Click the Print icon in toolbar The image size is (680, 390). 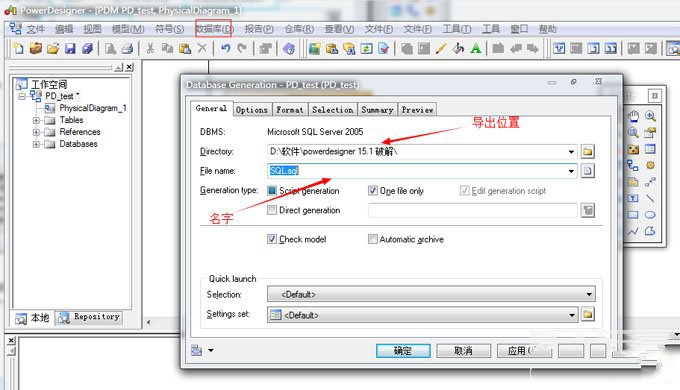click(x=127, y=49)
